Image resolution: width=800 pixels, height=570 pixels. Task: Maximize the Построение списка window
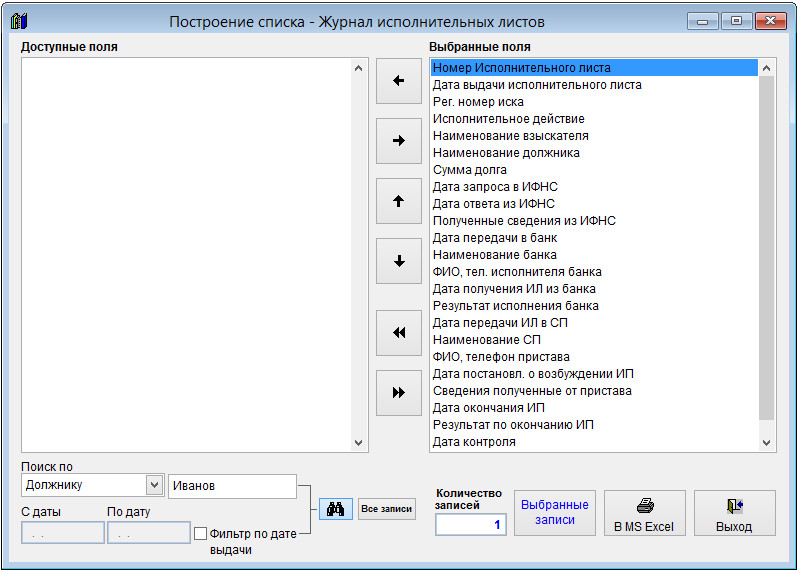[736, 21]
